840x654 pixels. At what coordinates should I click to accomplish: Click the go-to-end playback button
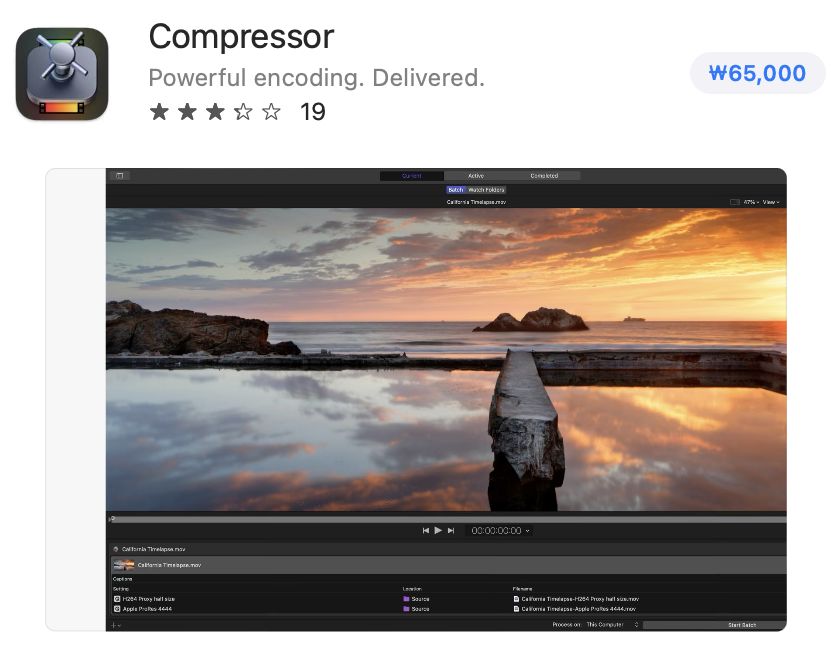click(x=451, y=530)
